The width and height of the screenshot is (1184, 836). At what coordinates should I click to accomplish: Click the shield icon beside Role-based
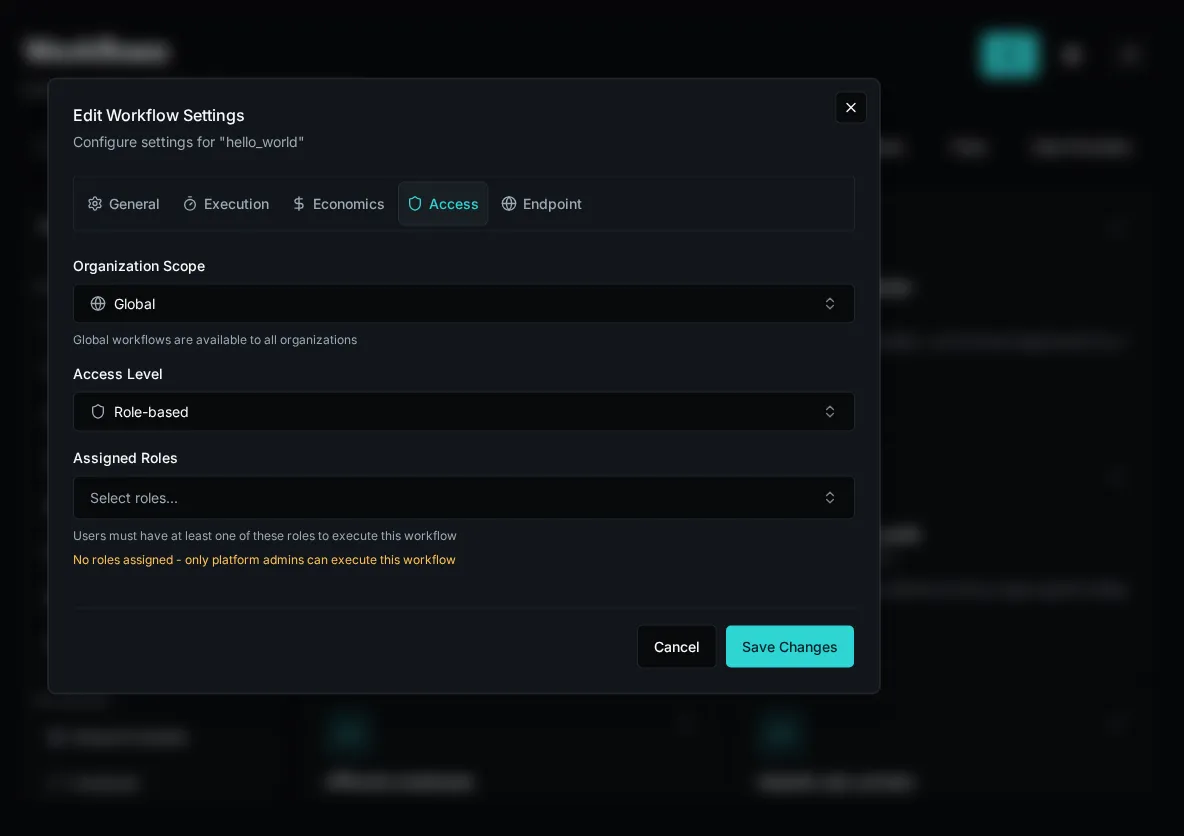point(98,412)
